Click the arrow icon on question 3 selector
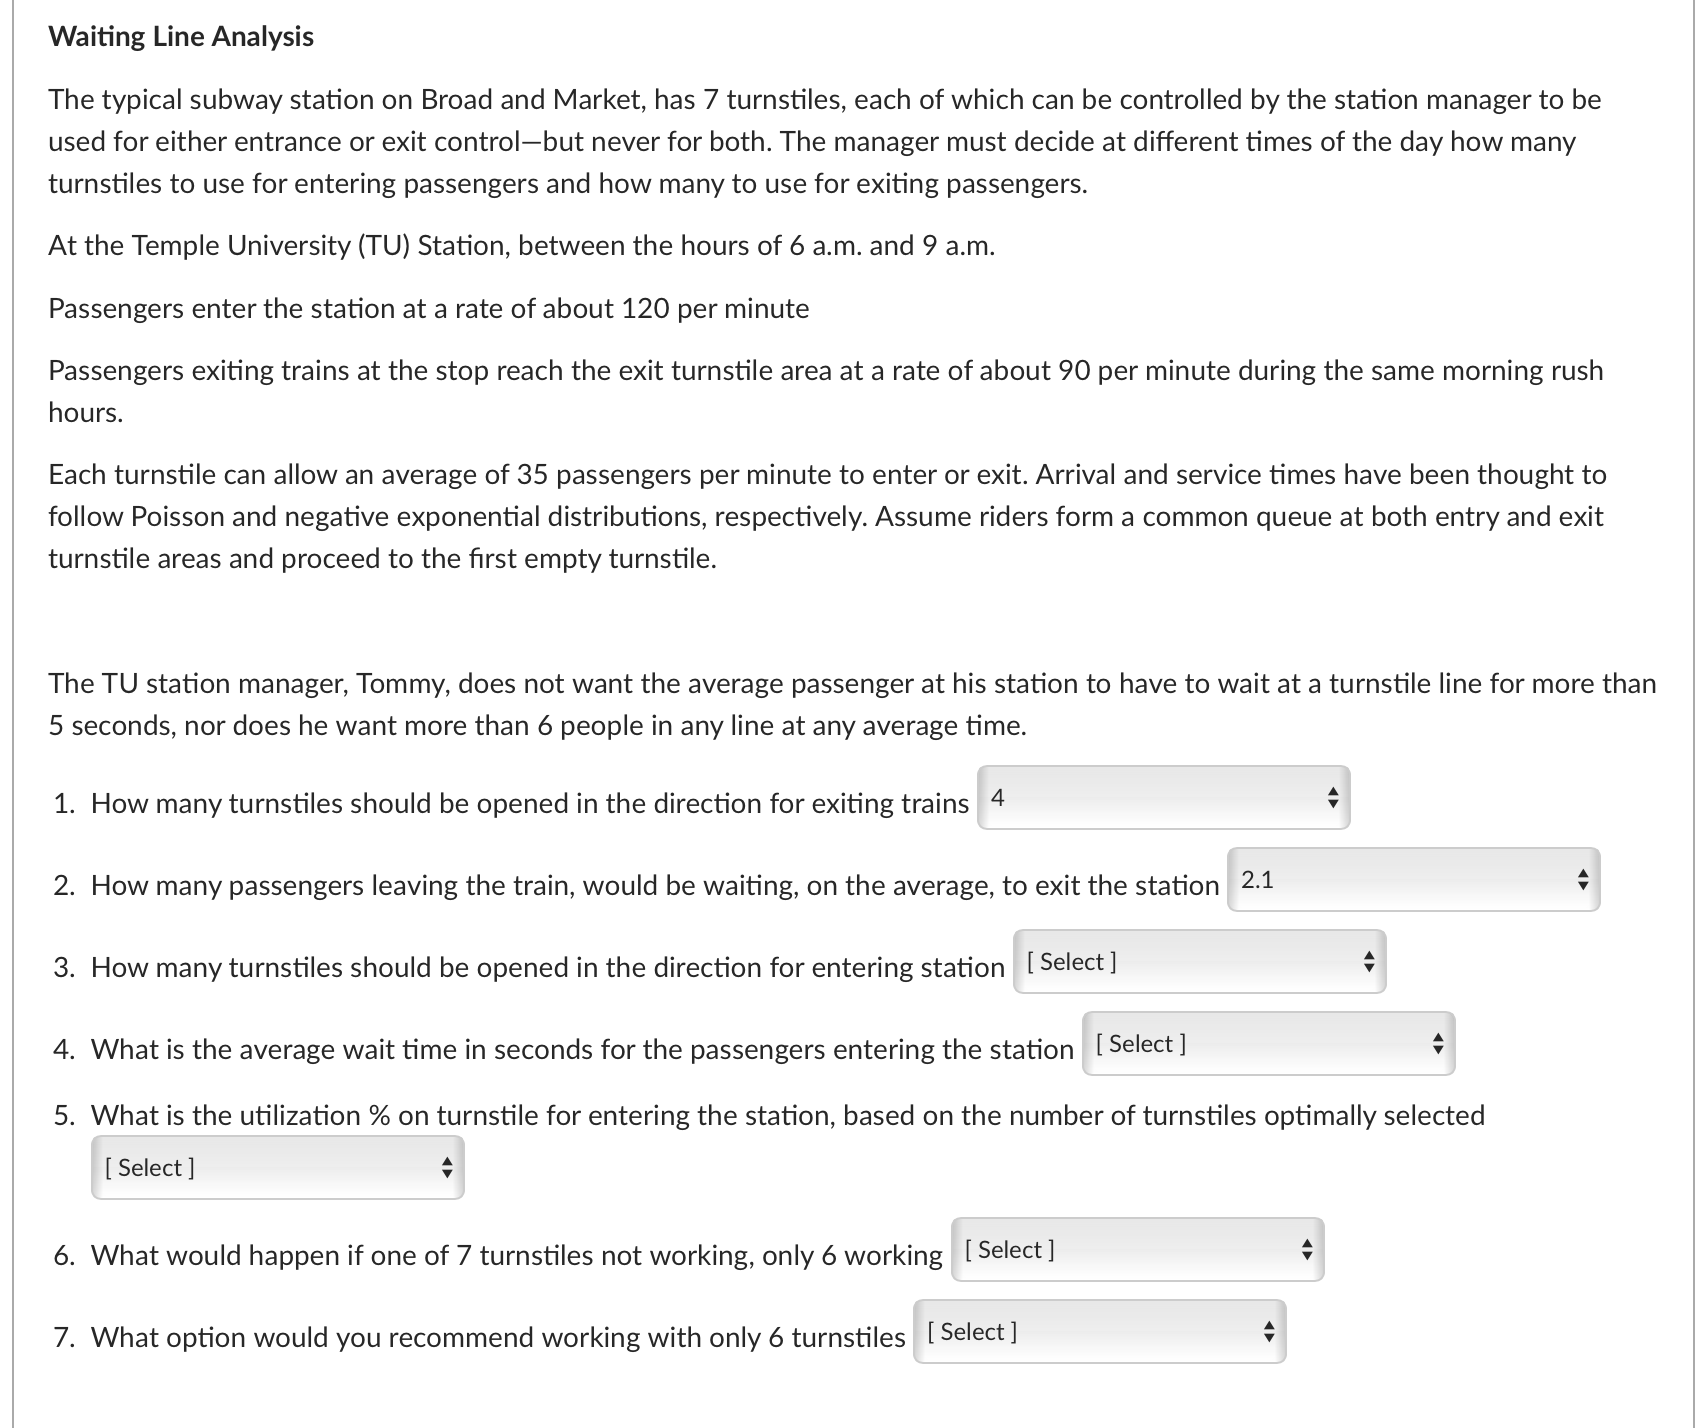The height and width of the screenshot is (1428, 1700). 1368,962
